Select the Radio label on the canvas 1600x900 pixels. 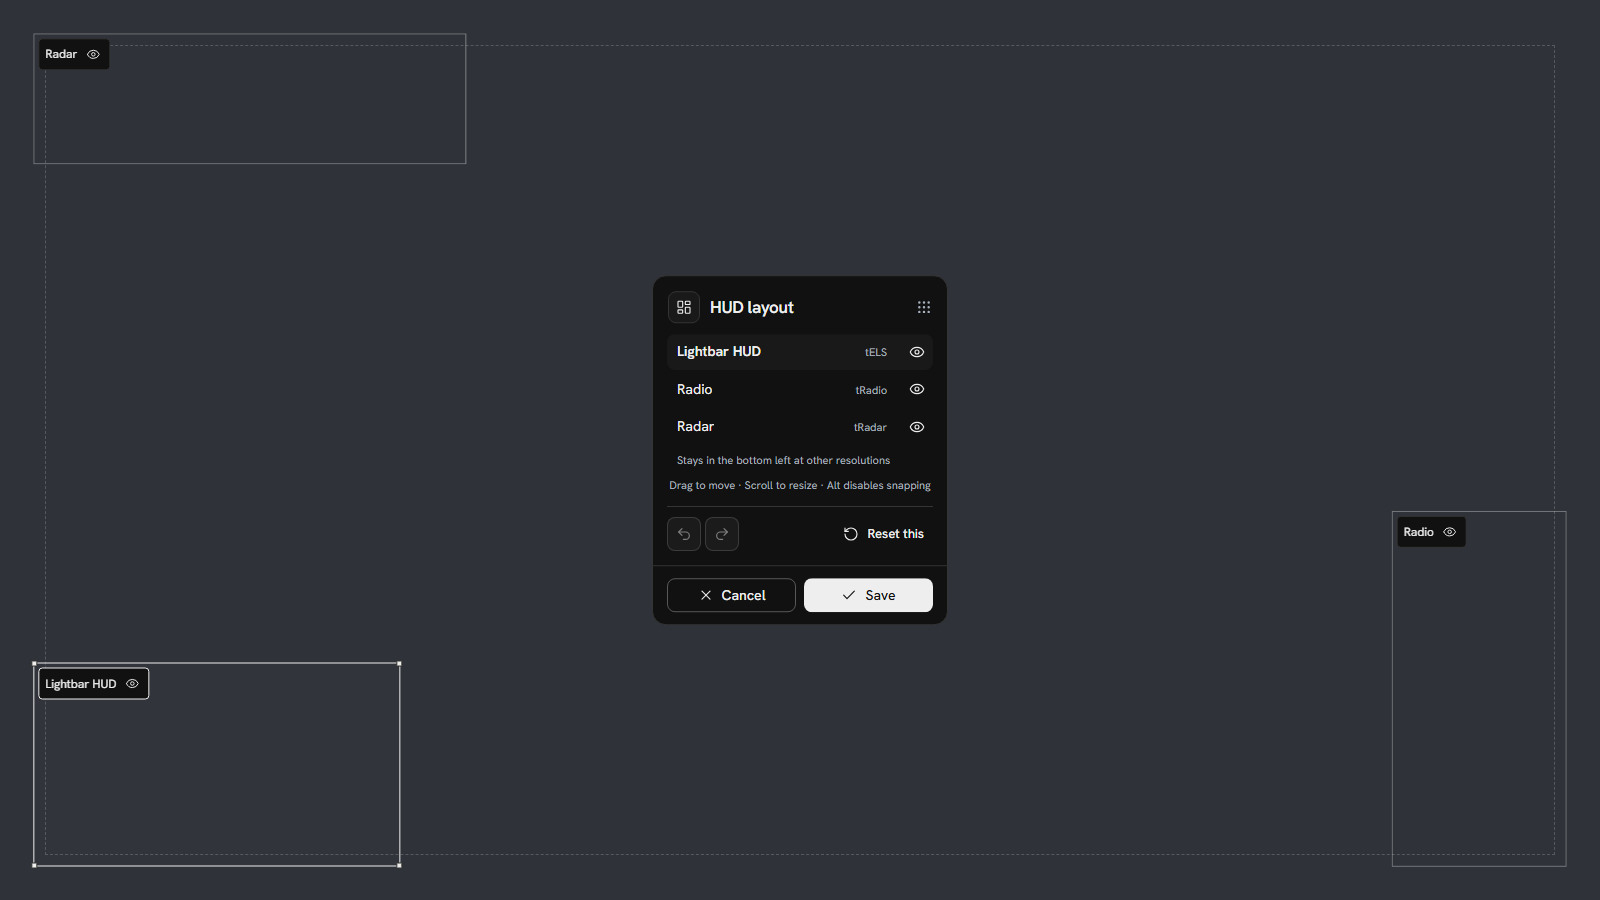pos(1418,532)
